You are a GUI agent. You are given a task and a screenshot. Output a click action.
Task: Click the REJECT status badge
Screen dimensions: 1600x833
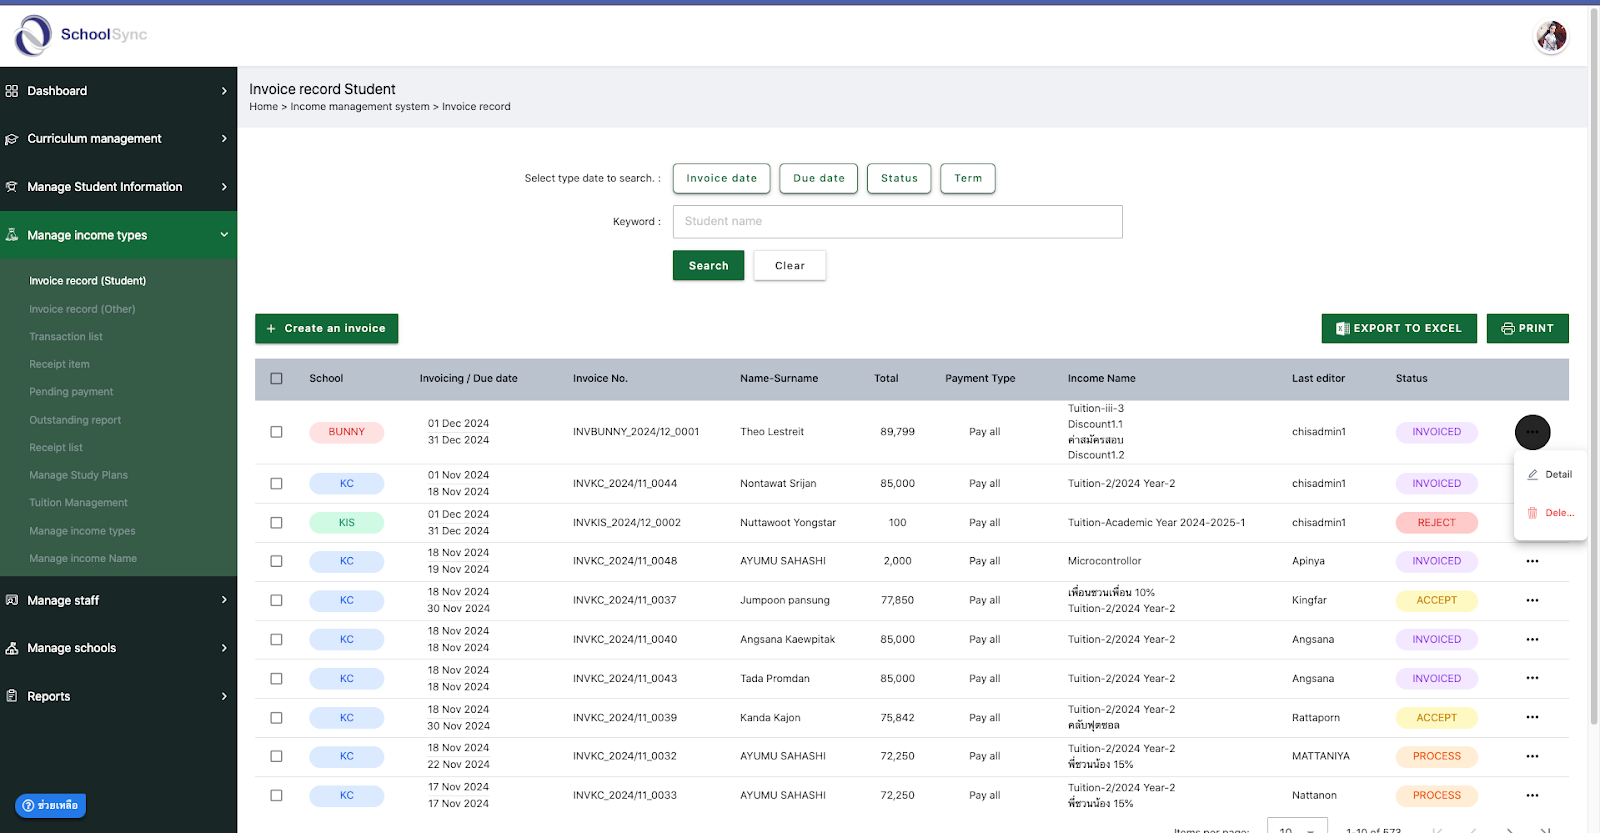tap(1436, 522)
